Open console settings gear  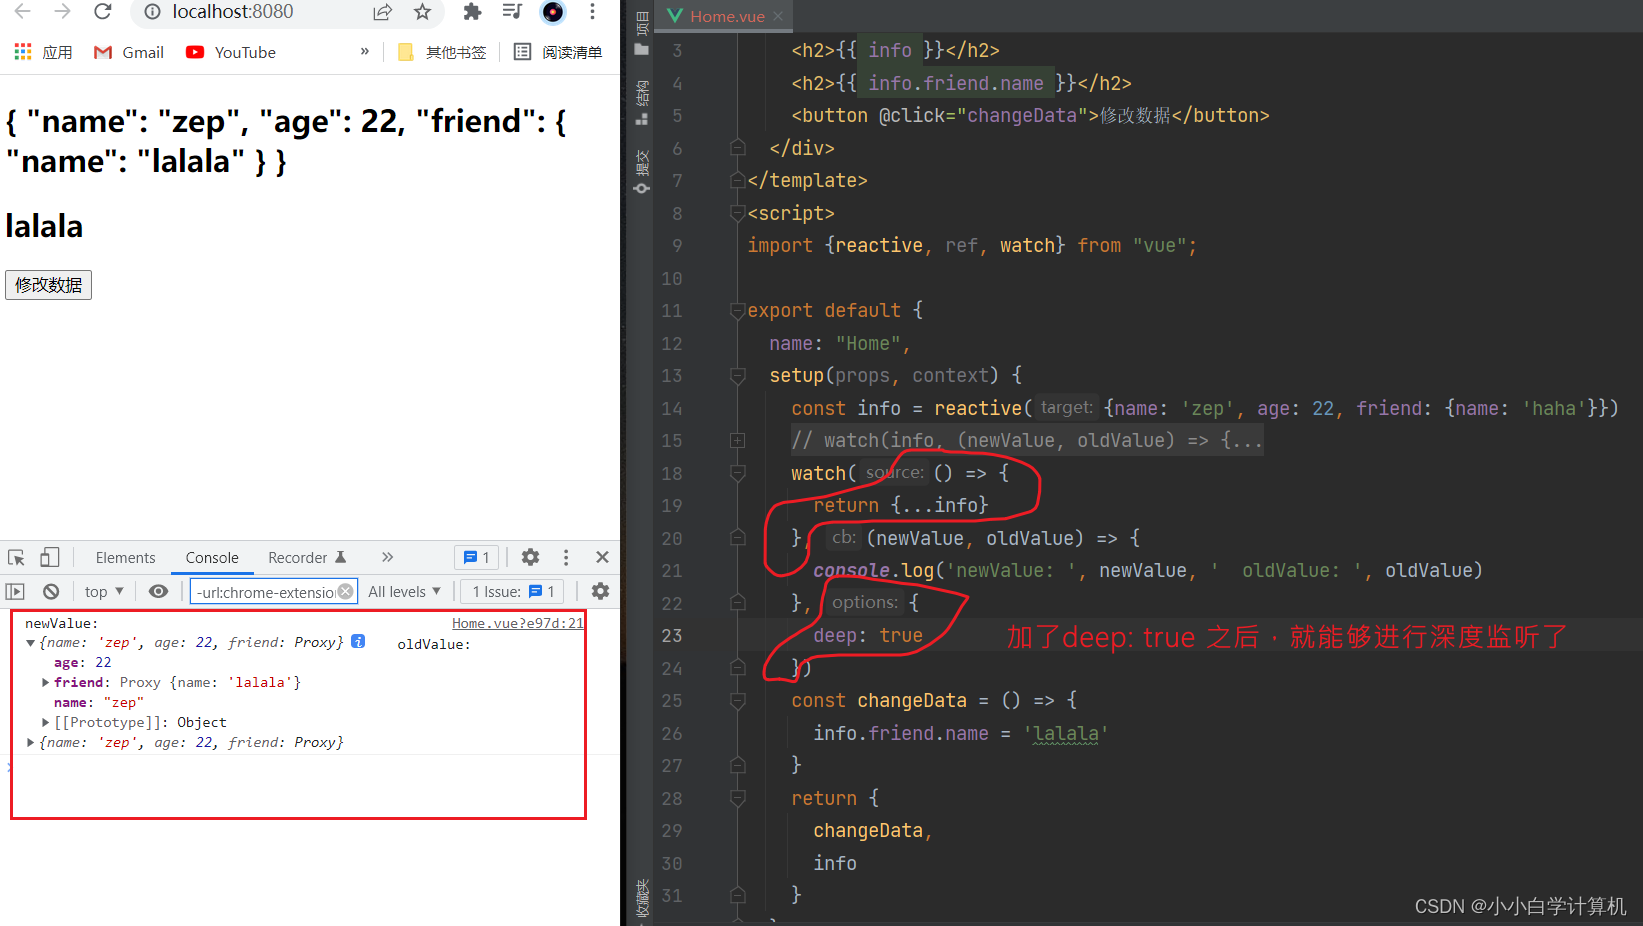[x=600, y=591]
